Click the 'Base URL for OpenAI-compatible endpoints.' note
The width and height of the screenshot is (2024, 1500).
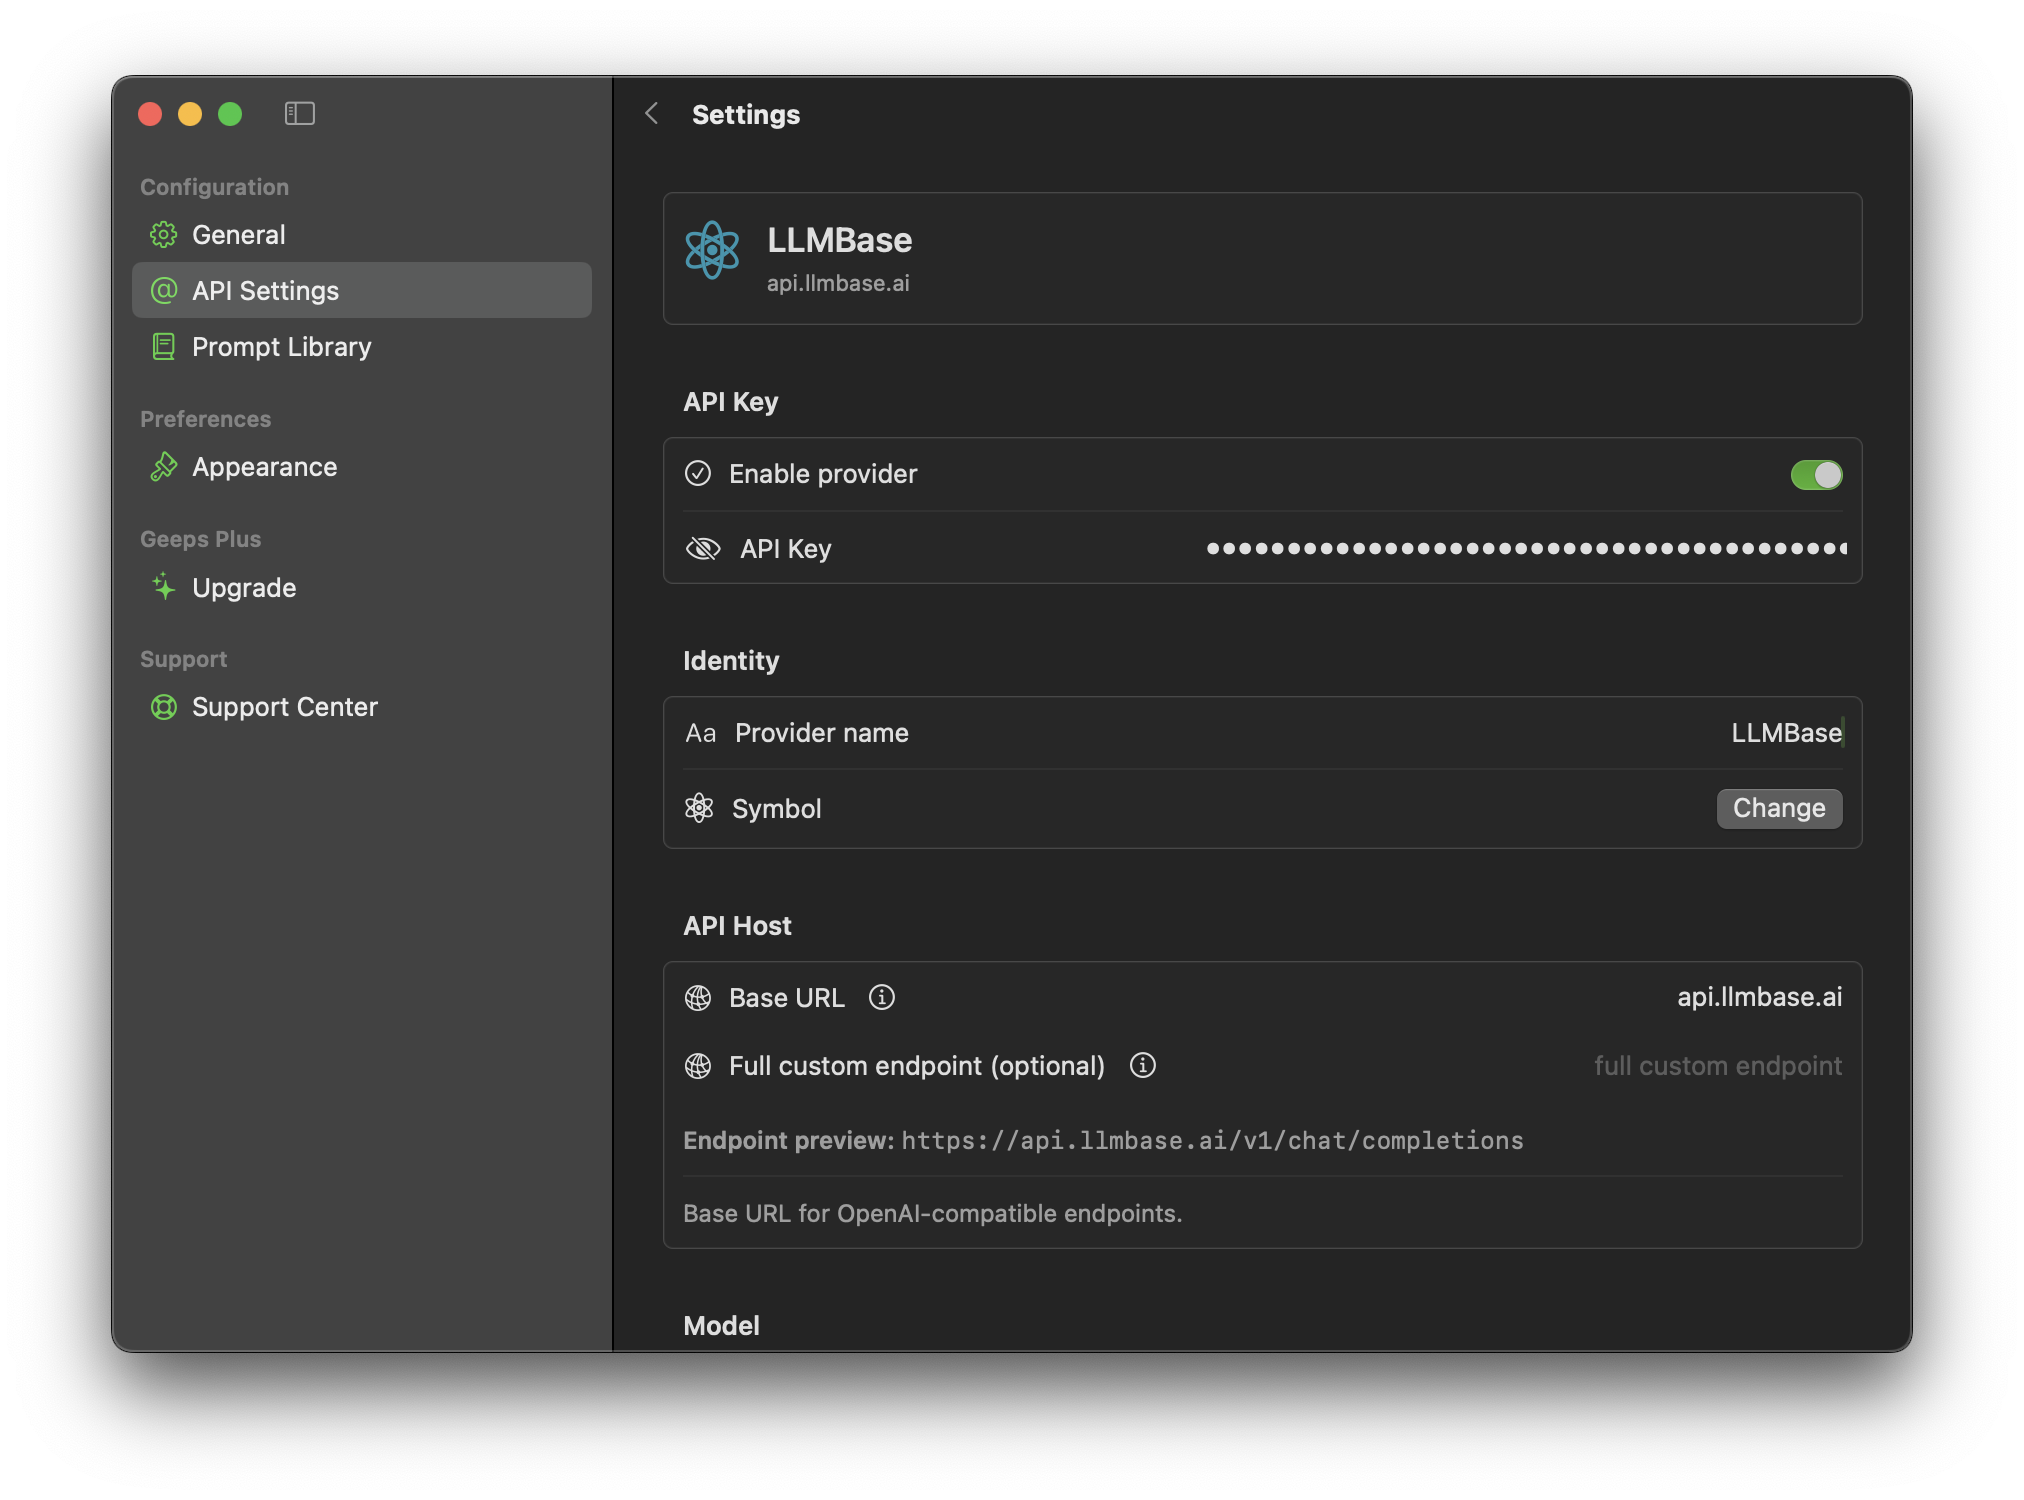(x=932, y=1214)
